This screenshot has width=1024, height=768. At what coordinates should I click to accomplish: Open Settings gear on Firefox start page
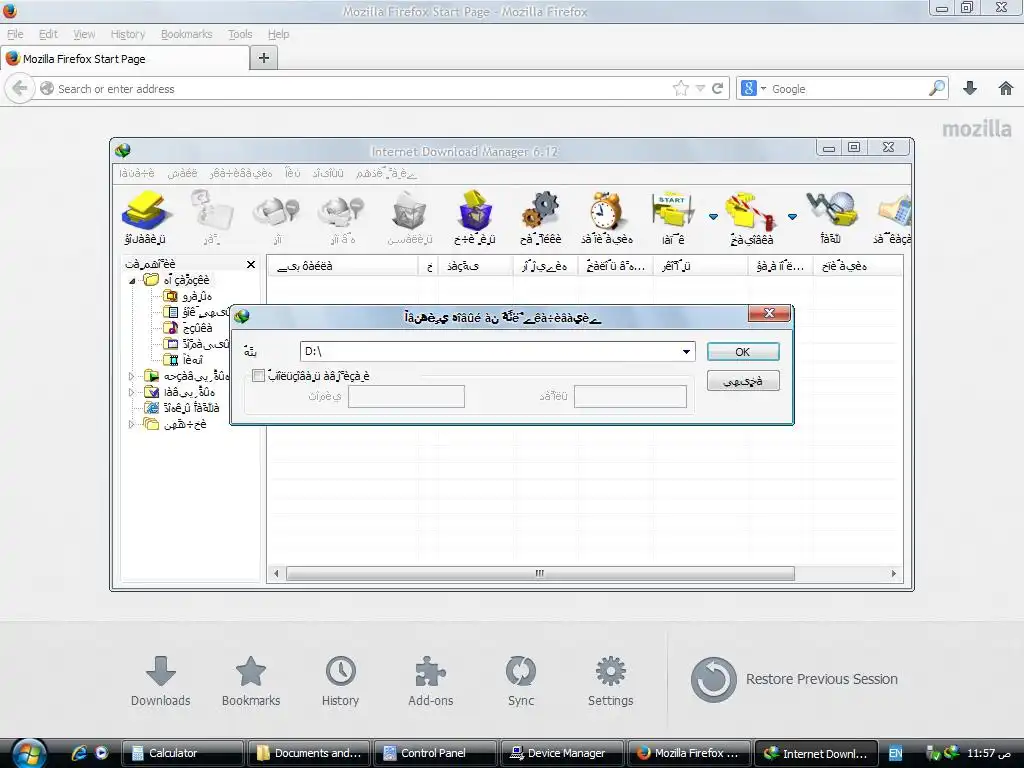[611, 681]
